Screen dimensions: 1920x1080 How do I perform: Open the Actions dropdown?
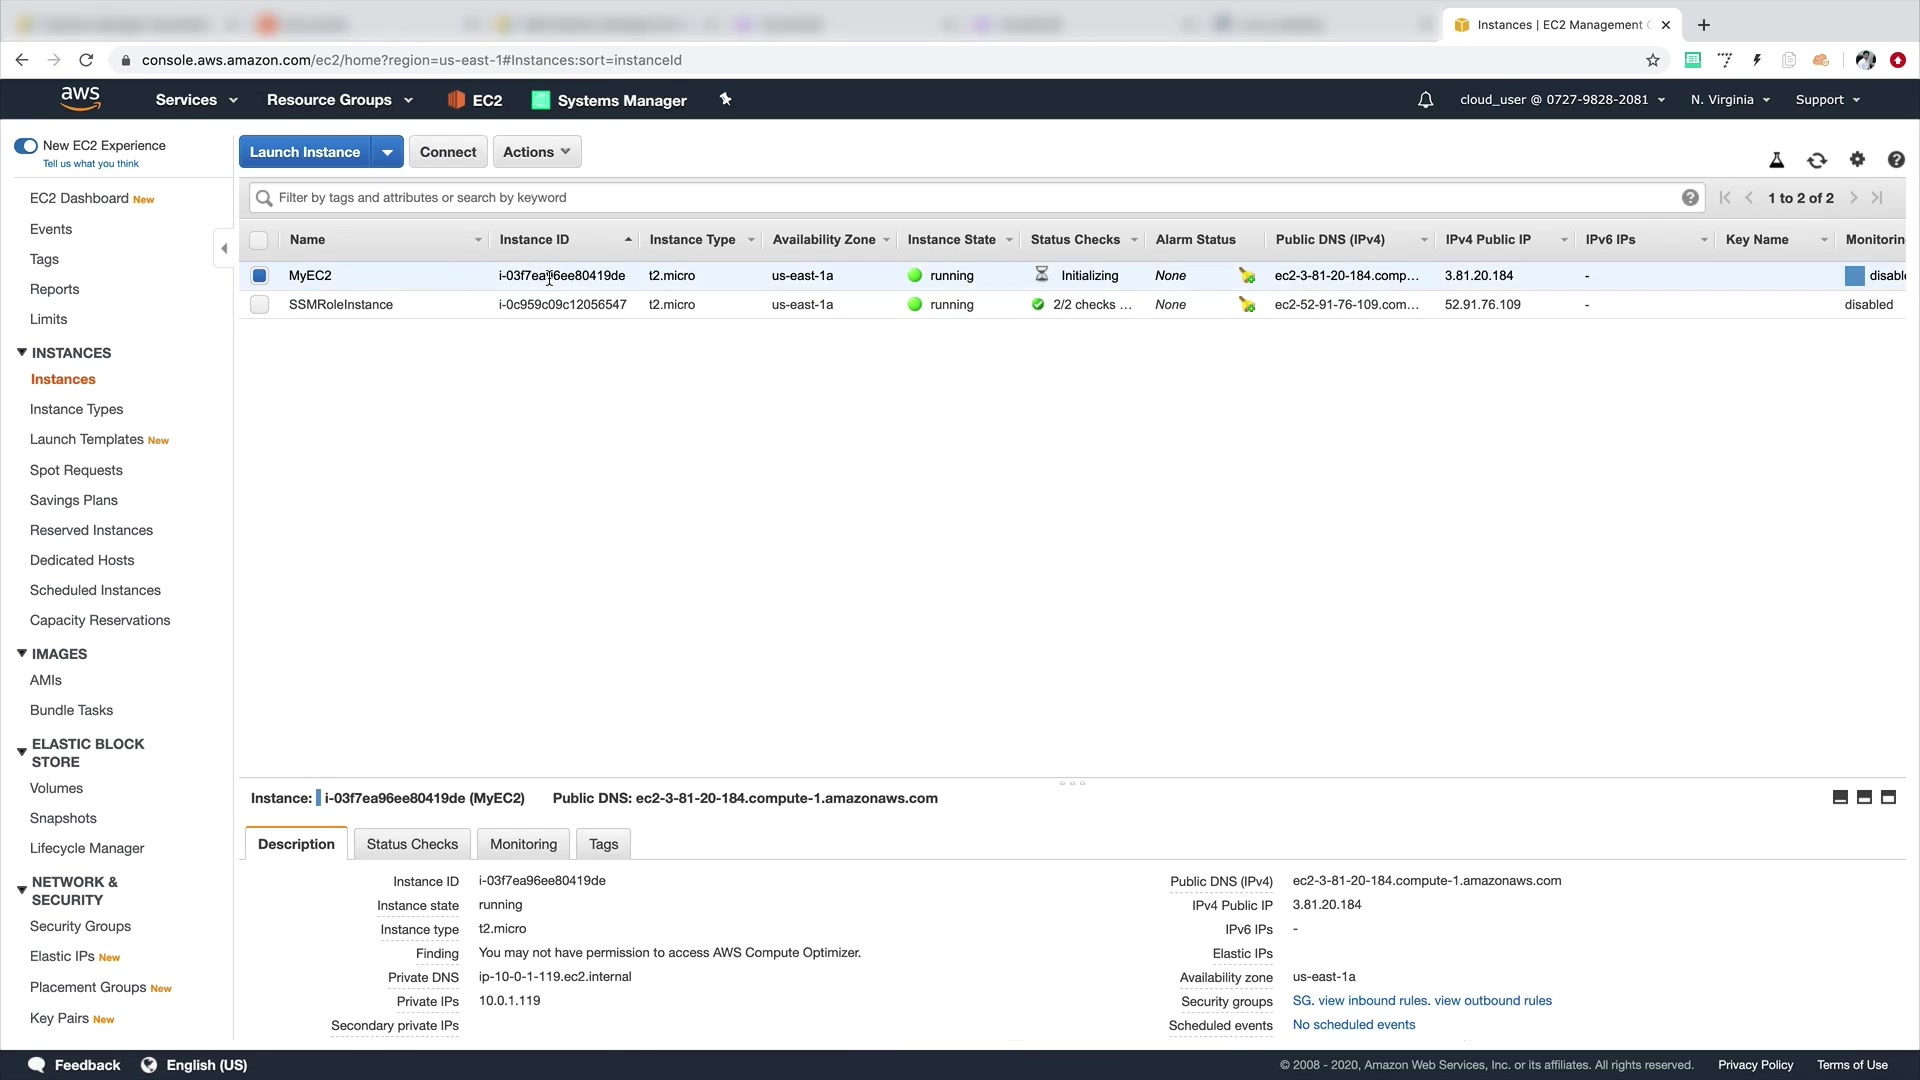[536, 152]
